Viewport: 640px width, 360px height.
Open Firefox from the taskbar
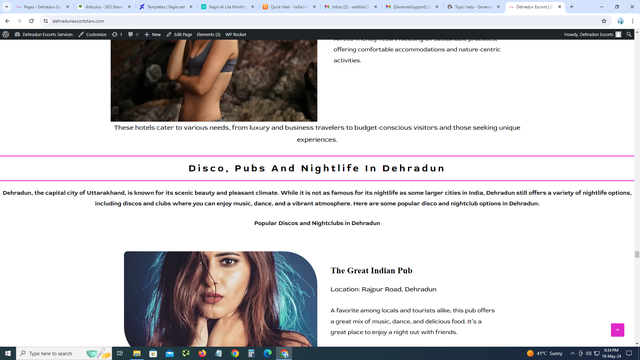tap(202, 353)
